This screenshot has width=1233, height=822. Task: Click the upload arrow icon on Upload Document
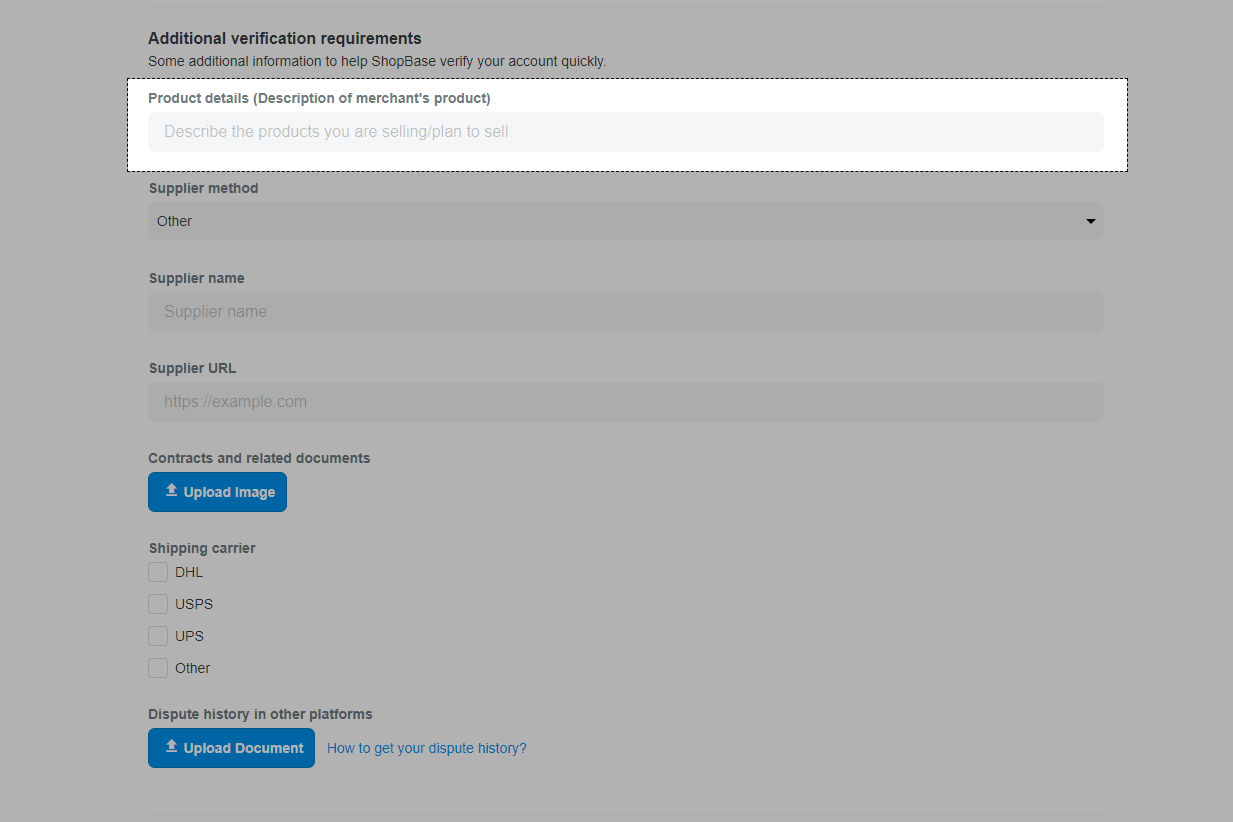[x=171, y=747]
